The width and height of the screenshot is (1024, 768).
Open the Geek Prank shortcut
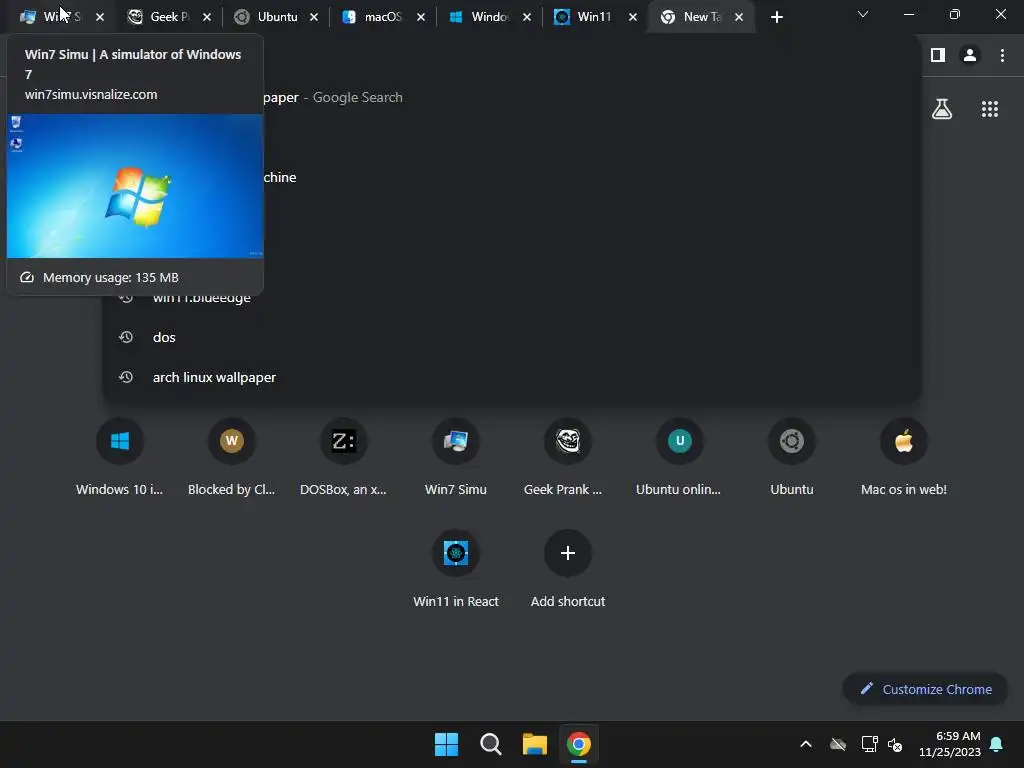pyautogui.click(x=568, y=458)
